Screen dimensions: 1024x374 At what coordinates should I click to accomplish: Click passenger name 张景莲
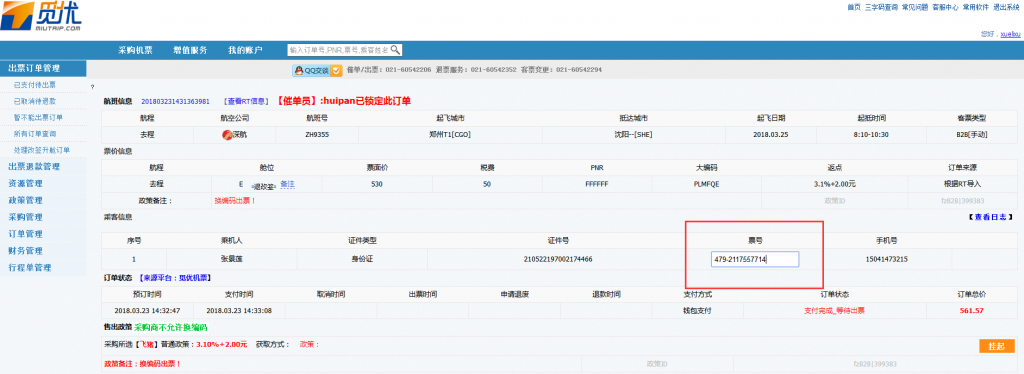(231, 259)
